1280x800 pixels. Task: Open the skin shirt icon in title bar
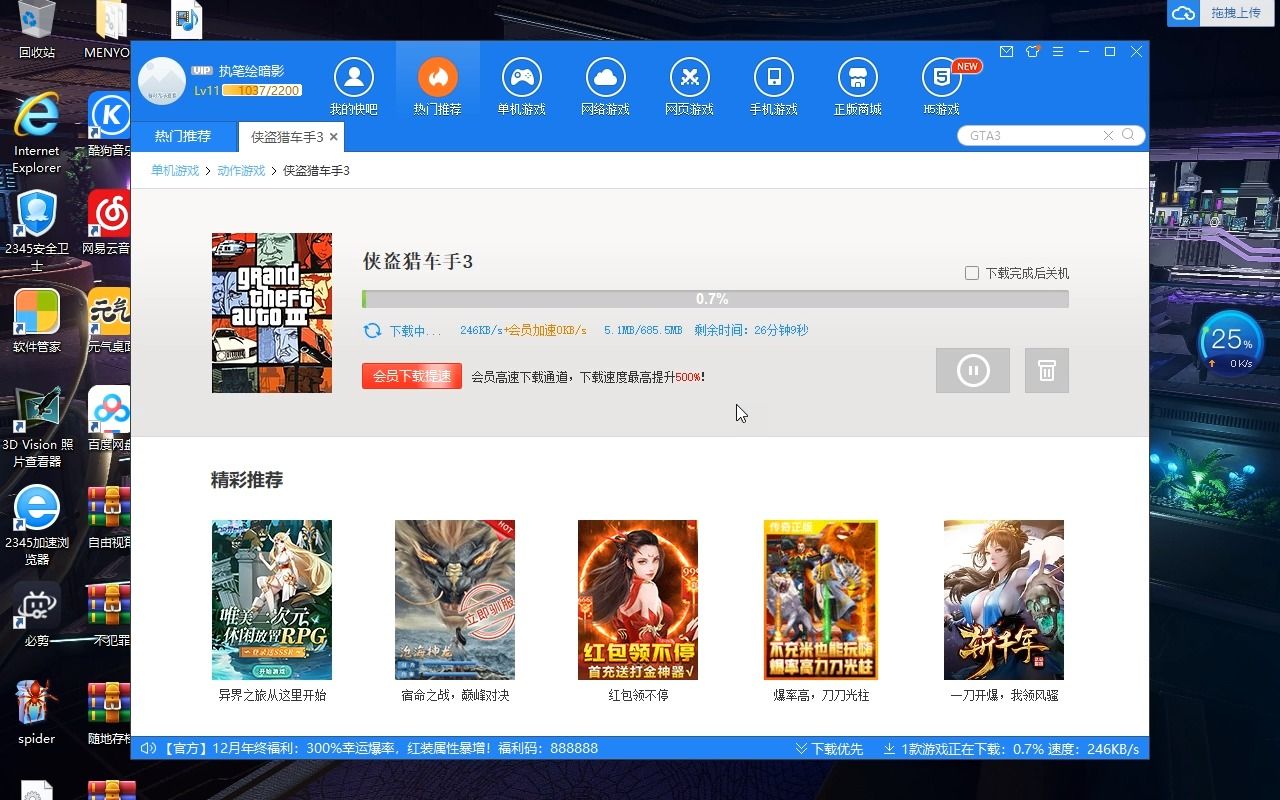tap(1032, 52)
